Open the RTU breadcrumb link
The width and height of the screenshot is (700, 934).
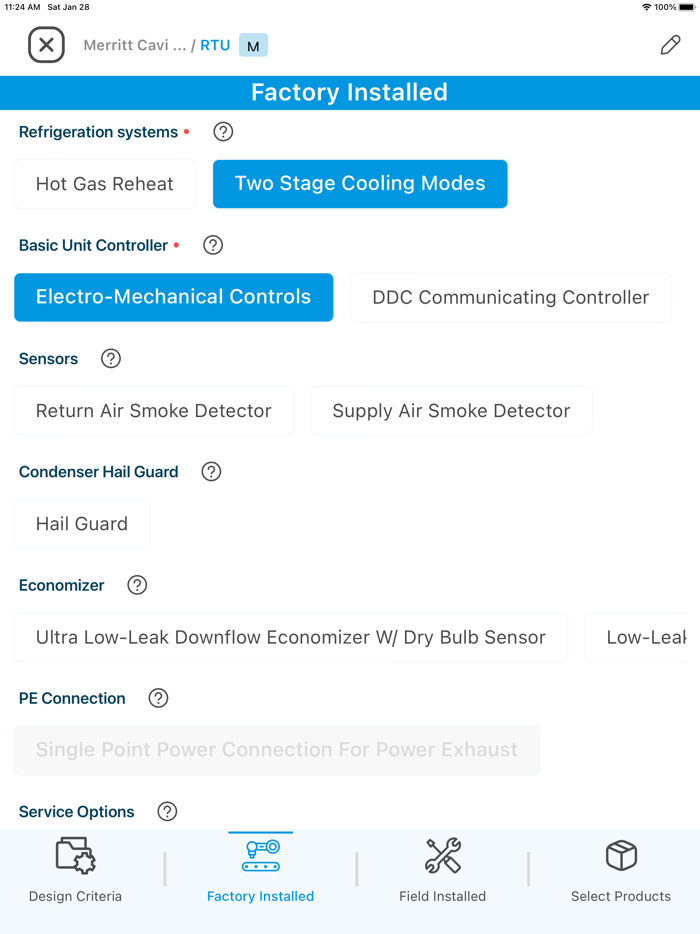click(215, 44)
